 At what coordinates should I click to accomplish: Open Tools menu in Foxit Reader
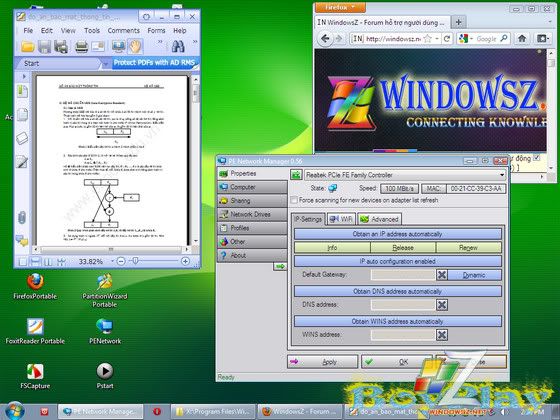coord(92,31)
